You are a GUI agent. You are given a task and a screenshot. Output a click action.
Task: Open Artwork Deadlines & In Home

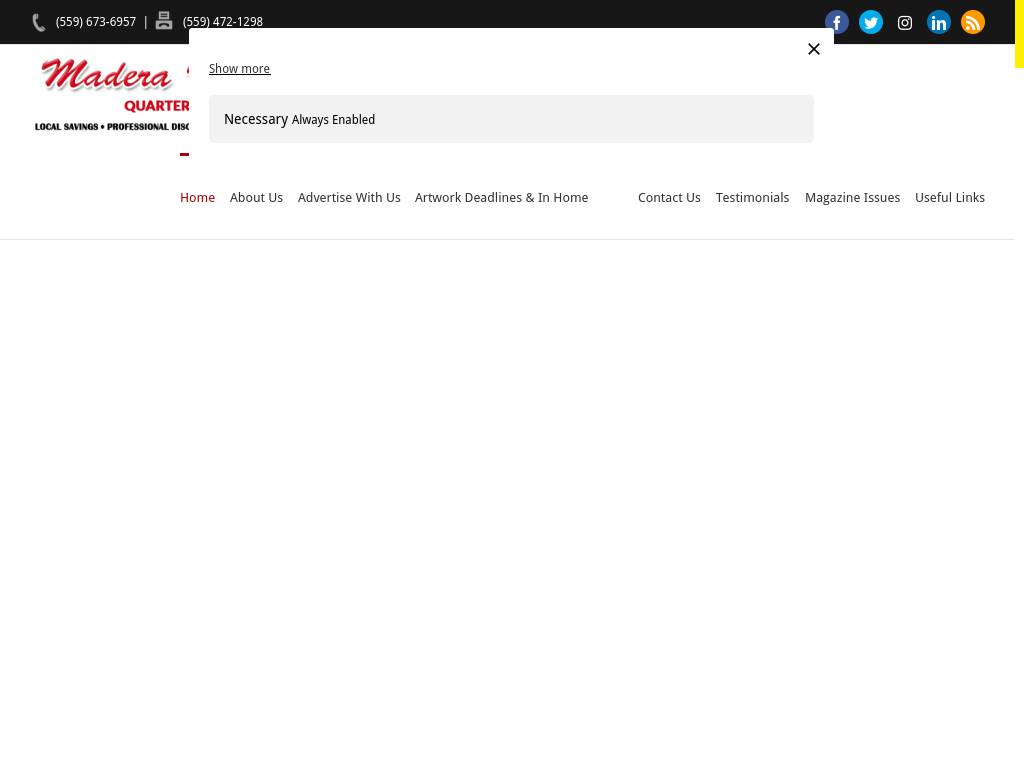502,197
